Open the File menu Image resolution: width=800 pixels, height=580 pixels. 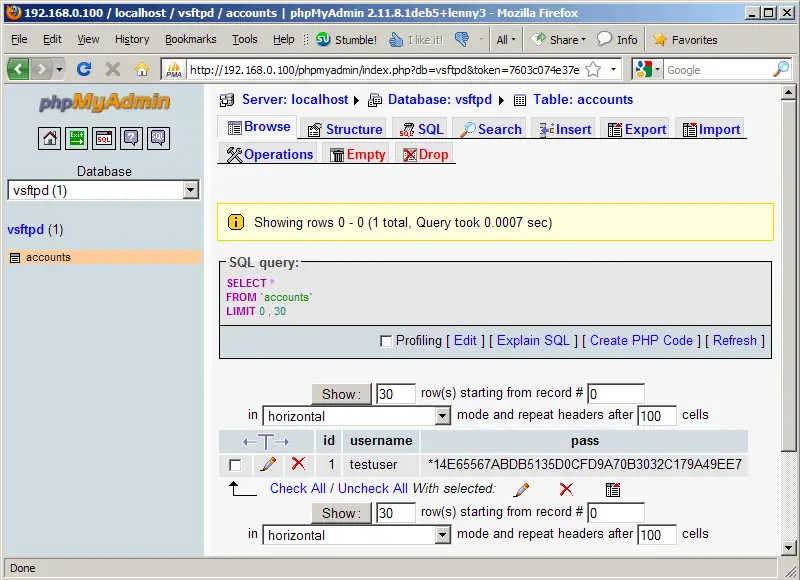(x=19, y=39)
